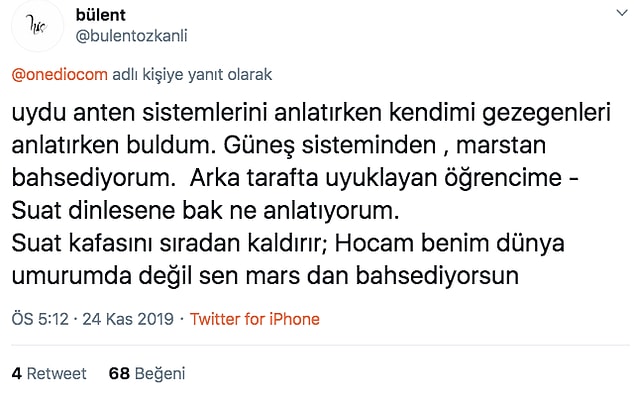The image size is (635, 393).
Task: Open bülent's profile picture avatar
Action: point(37,26)
